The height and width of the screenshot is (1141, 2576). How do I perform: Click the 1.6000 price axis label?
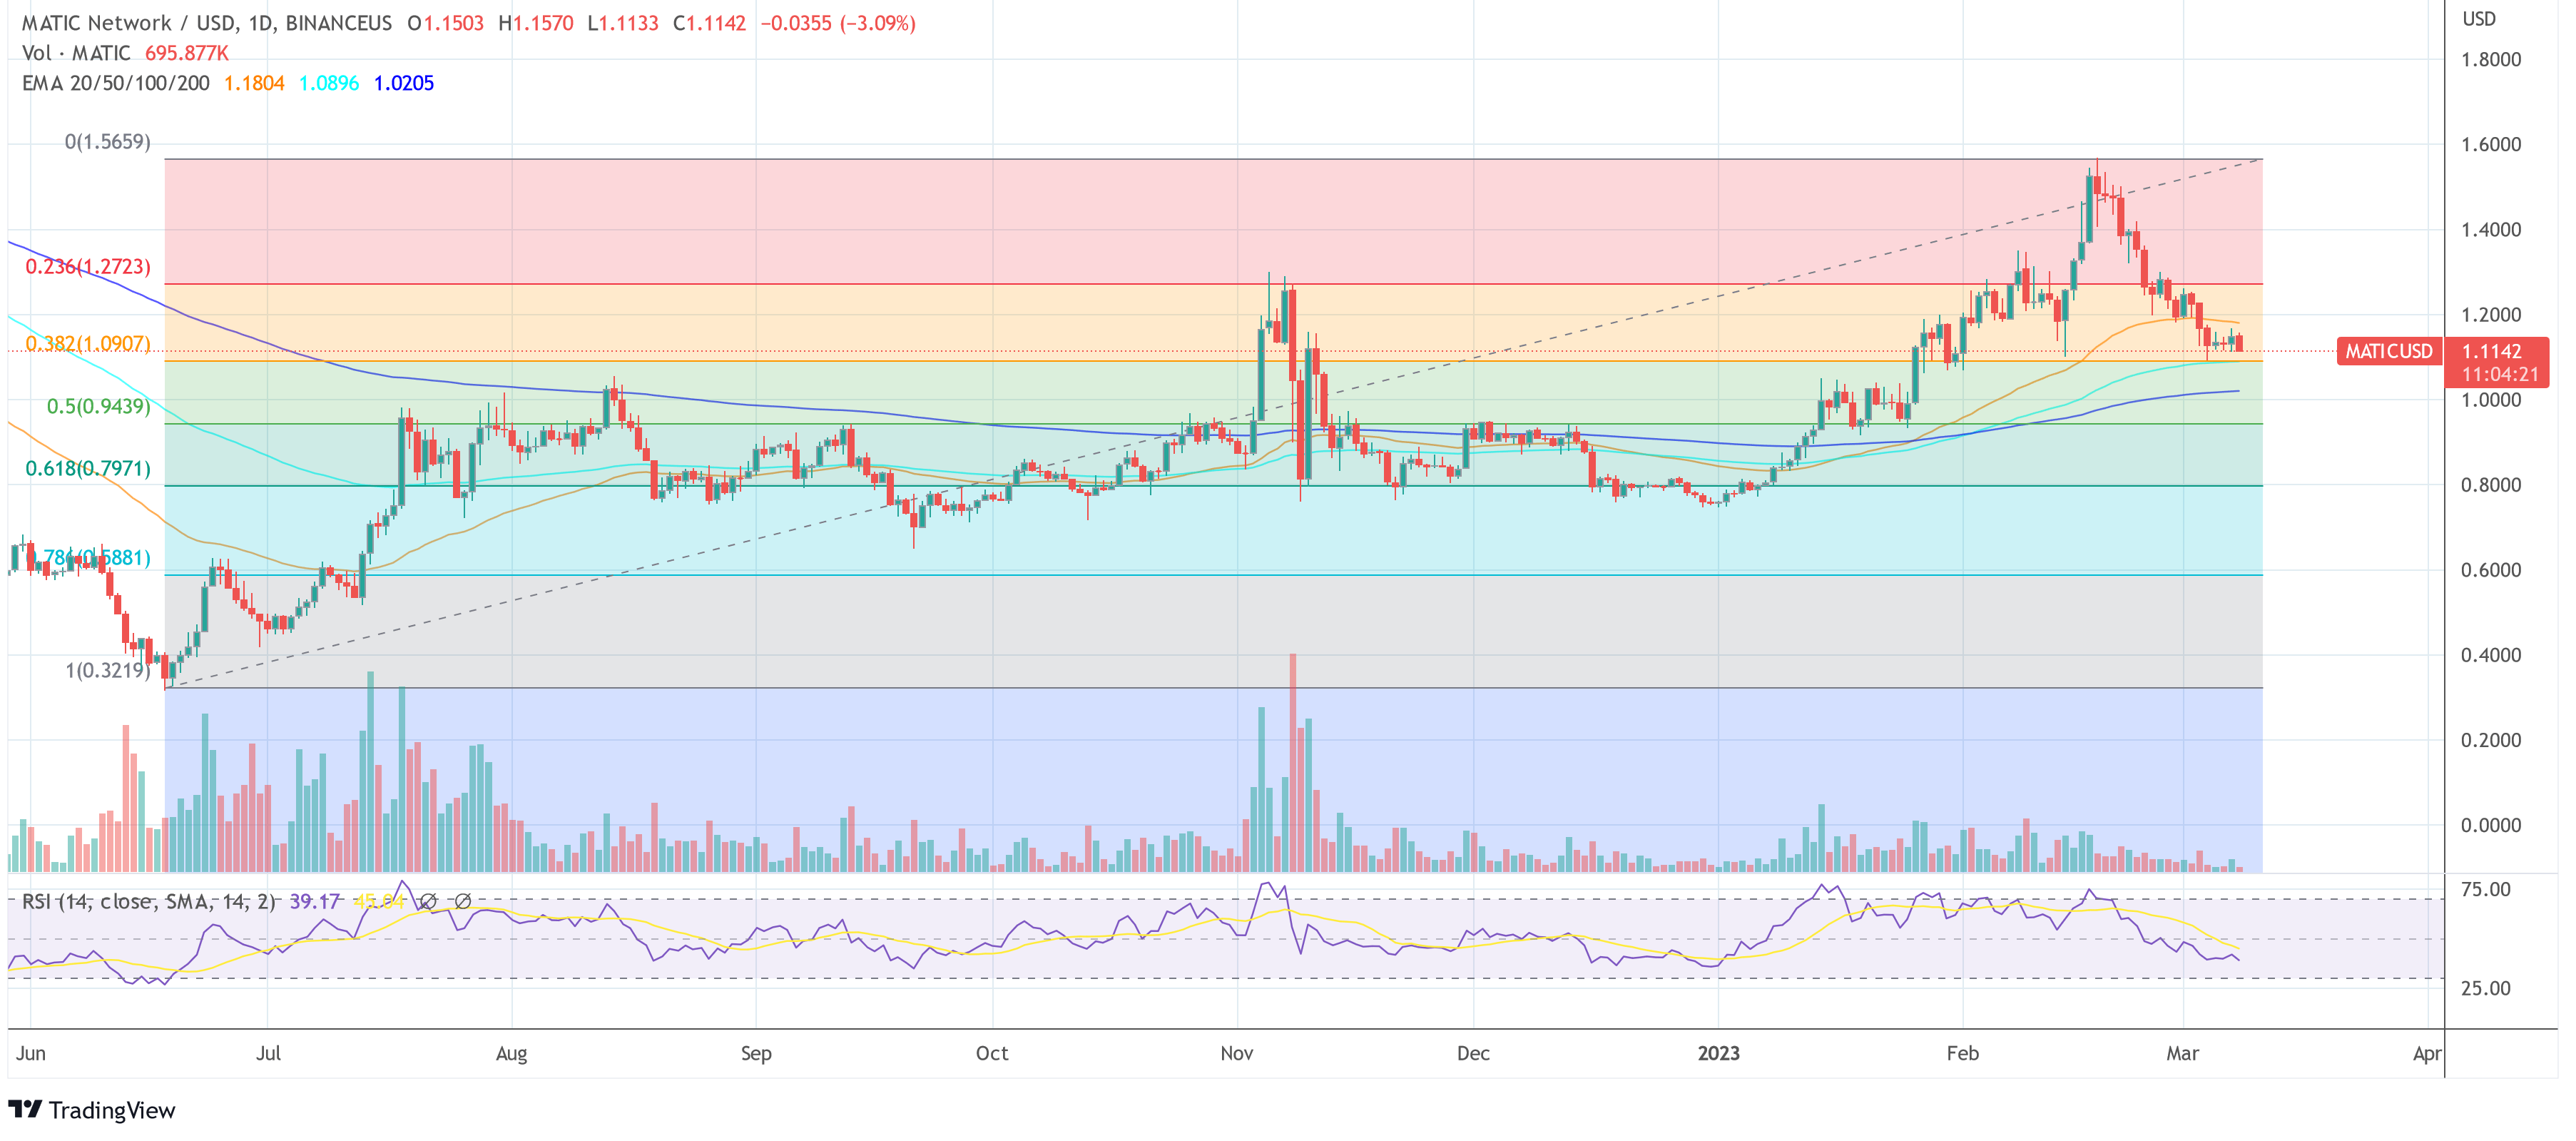tap(2491, 145)
